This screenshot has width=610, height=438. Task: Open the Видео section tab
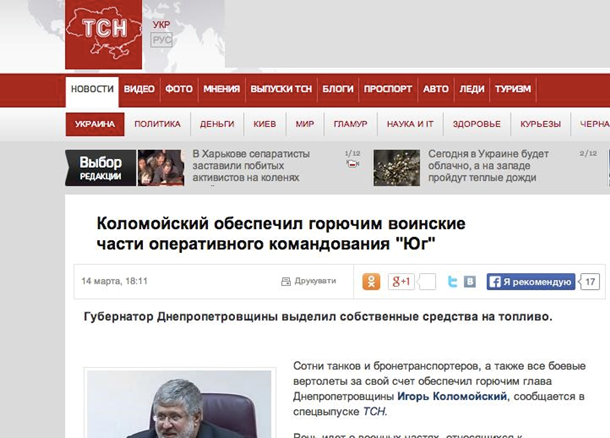point(139,89)
